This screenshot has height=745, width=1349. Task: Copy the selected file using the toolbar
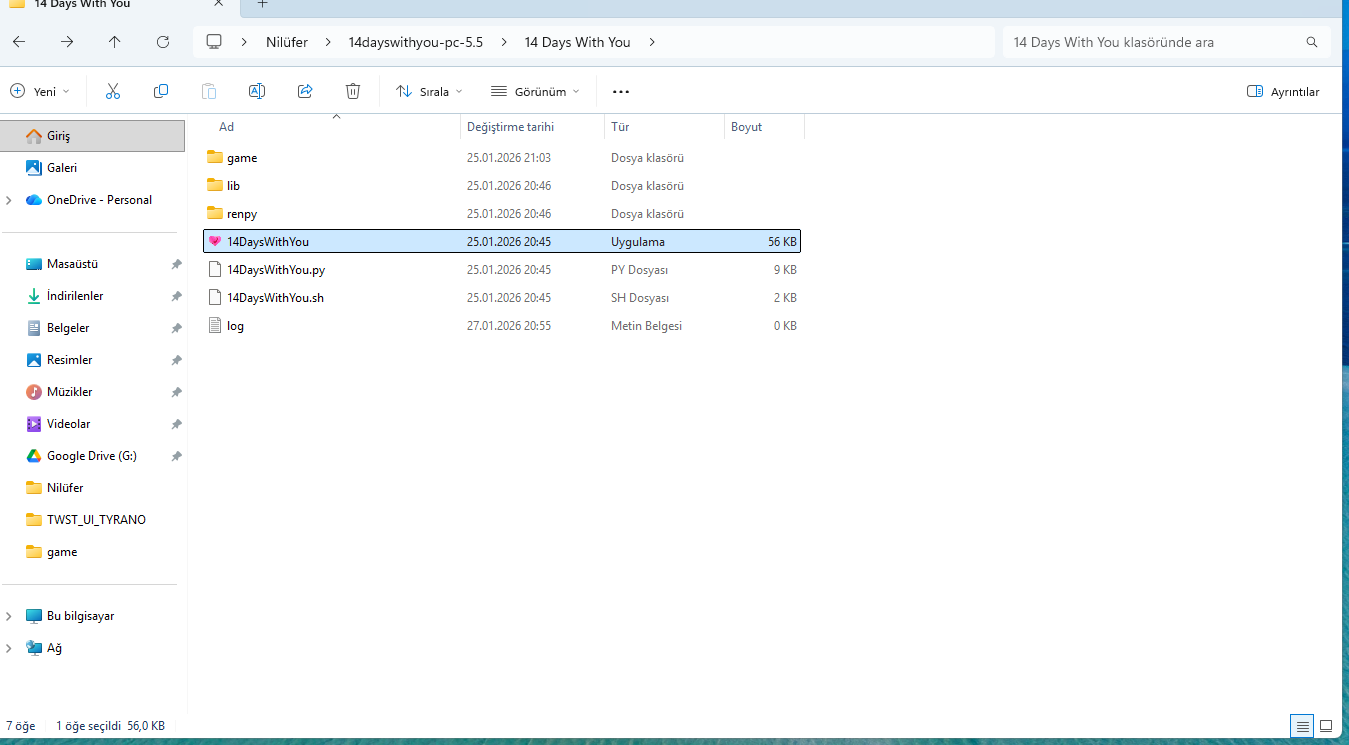pyautogui.click(x=161, y=91)
